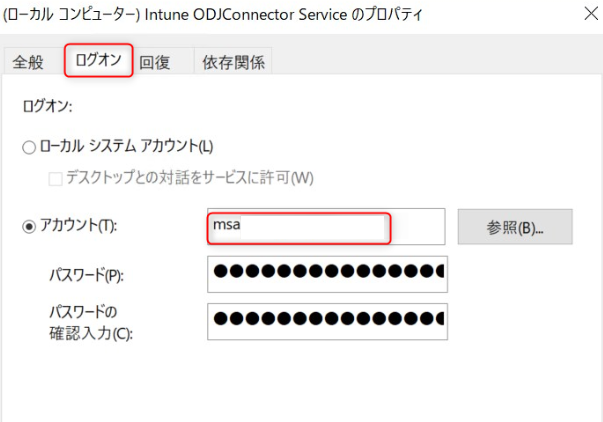Image resolution: width=603 pixels, height=422 pixels.
Task: Close the properties dialog with X
Action: (591, 14)
